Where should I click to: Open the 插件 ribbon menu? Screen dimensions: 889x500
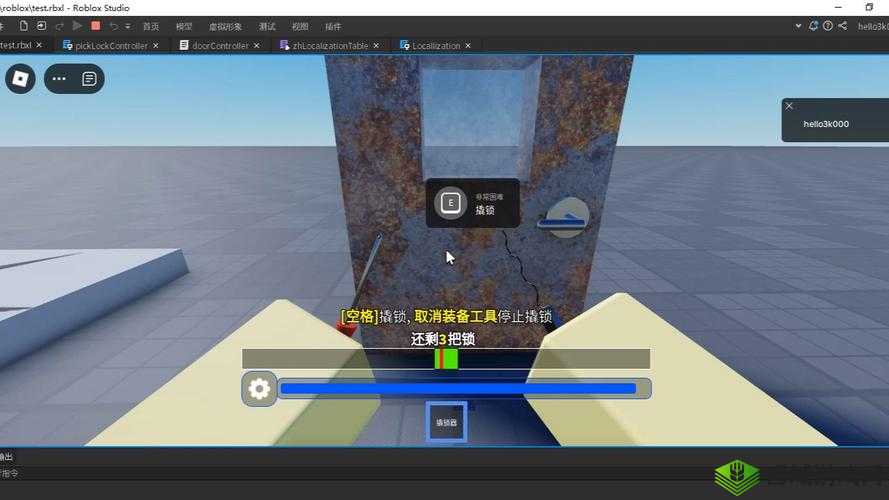[x=333, y=26]
